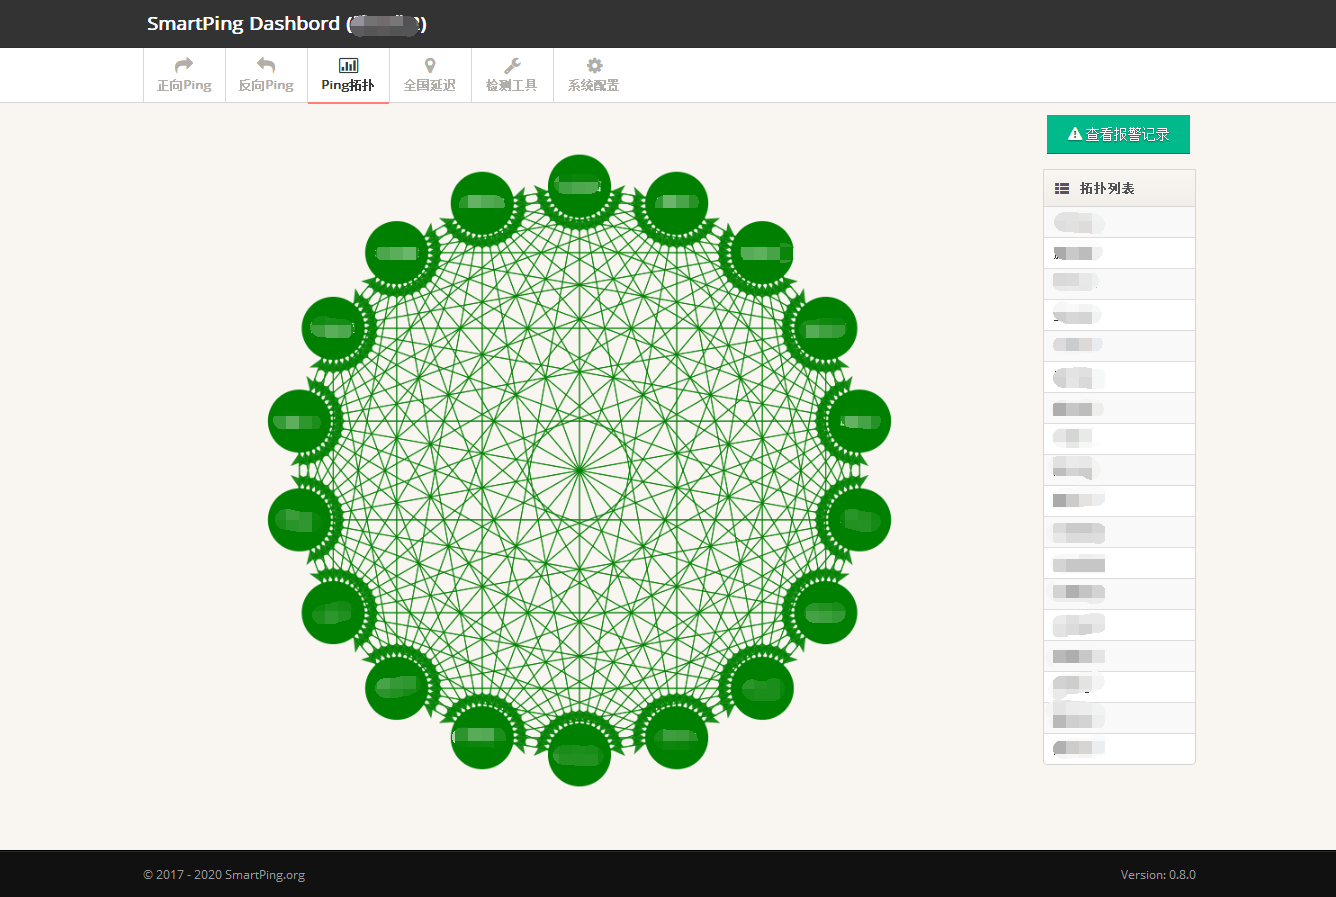Image resolution: width=1336 pixels, height=897 pixels.
Task: Select the first entry in 拓扑列表
Action: (x=1119, y=222)
